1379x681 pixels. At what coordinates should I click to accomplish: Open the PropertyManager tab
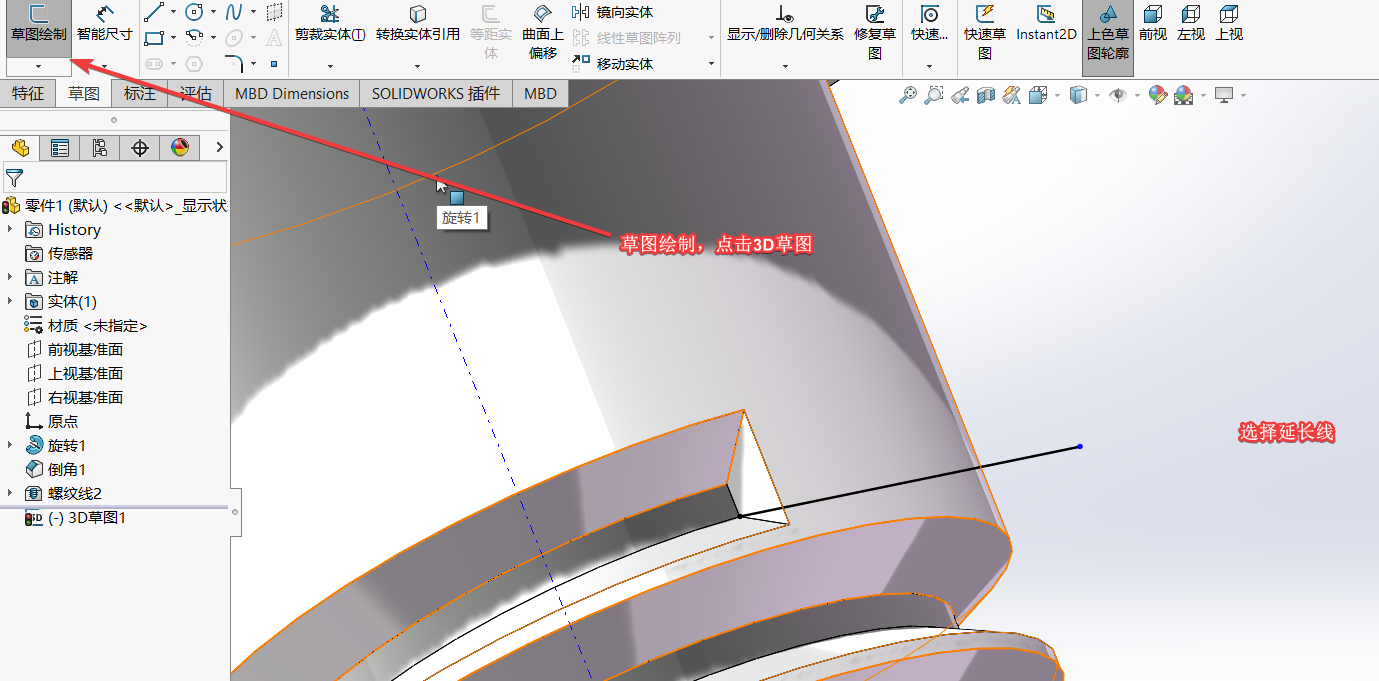pyautogui.click(x=60, y=148)
